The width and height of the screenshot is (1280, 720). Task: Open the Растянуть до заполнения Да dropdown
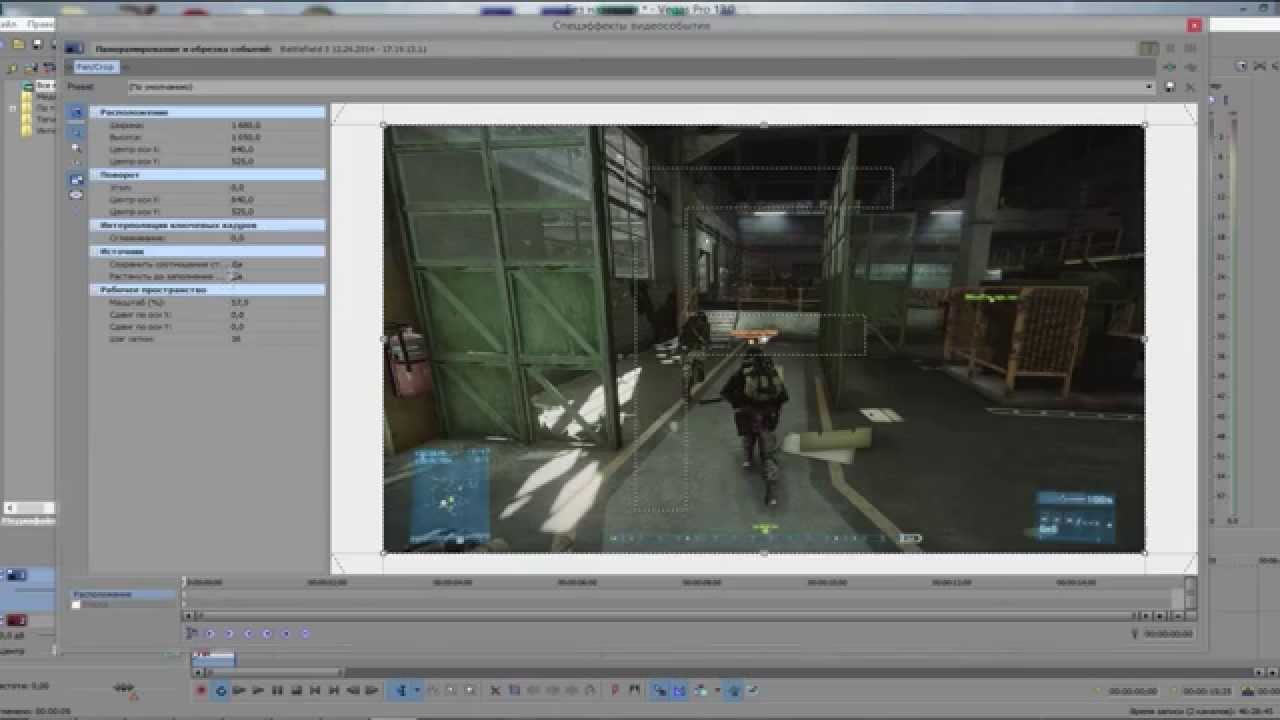(x=237, y=275)
